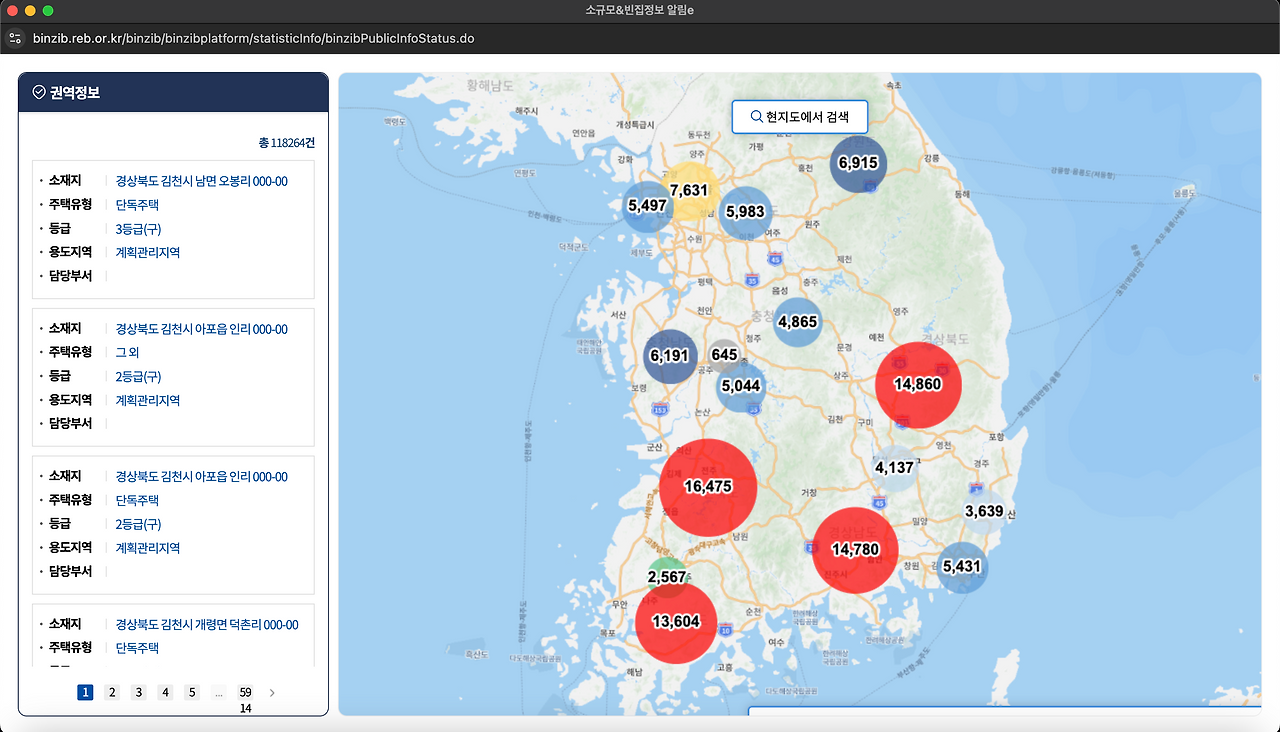Select the 6,191 dark blue cluster

[669, 356]
